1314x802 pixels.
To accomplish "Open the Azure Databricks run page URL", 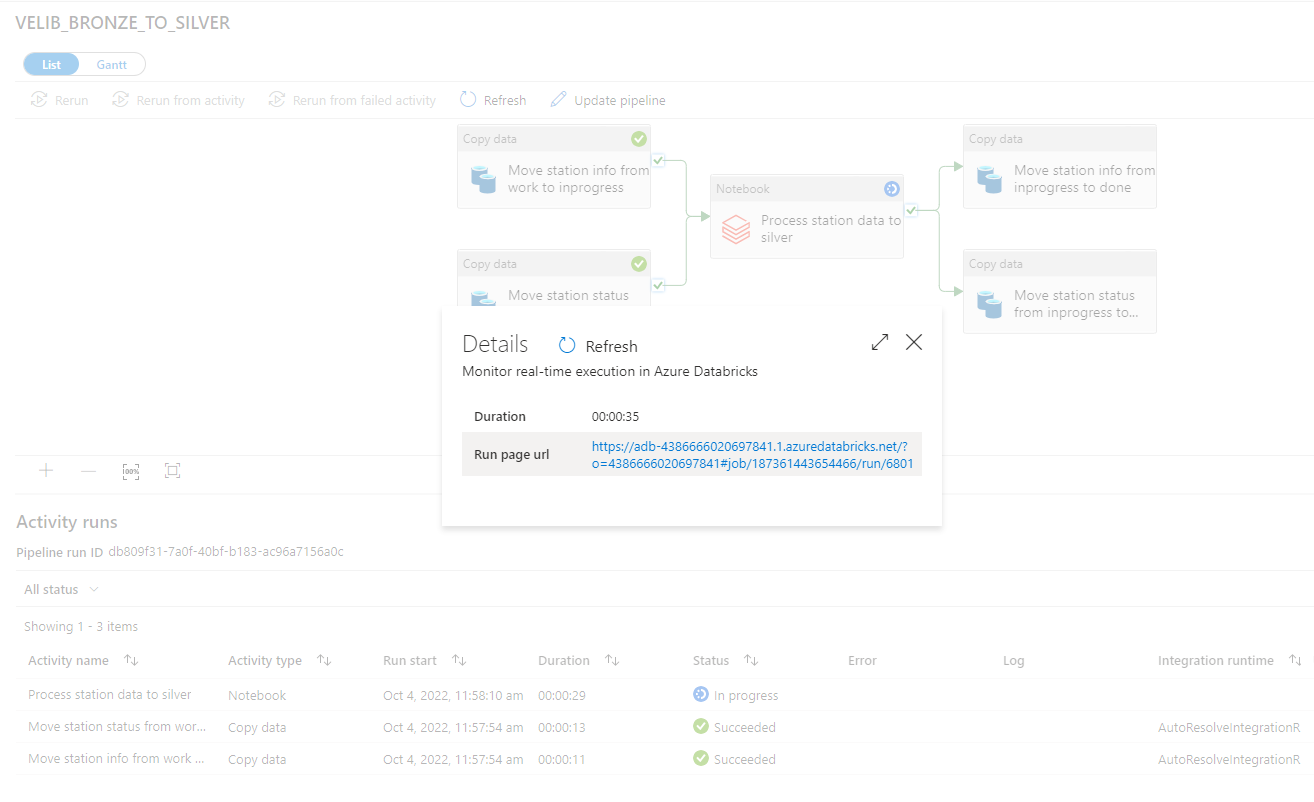I will (x=750, y=455).
